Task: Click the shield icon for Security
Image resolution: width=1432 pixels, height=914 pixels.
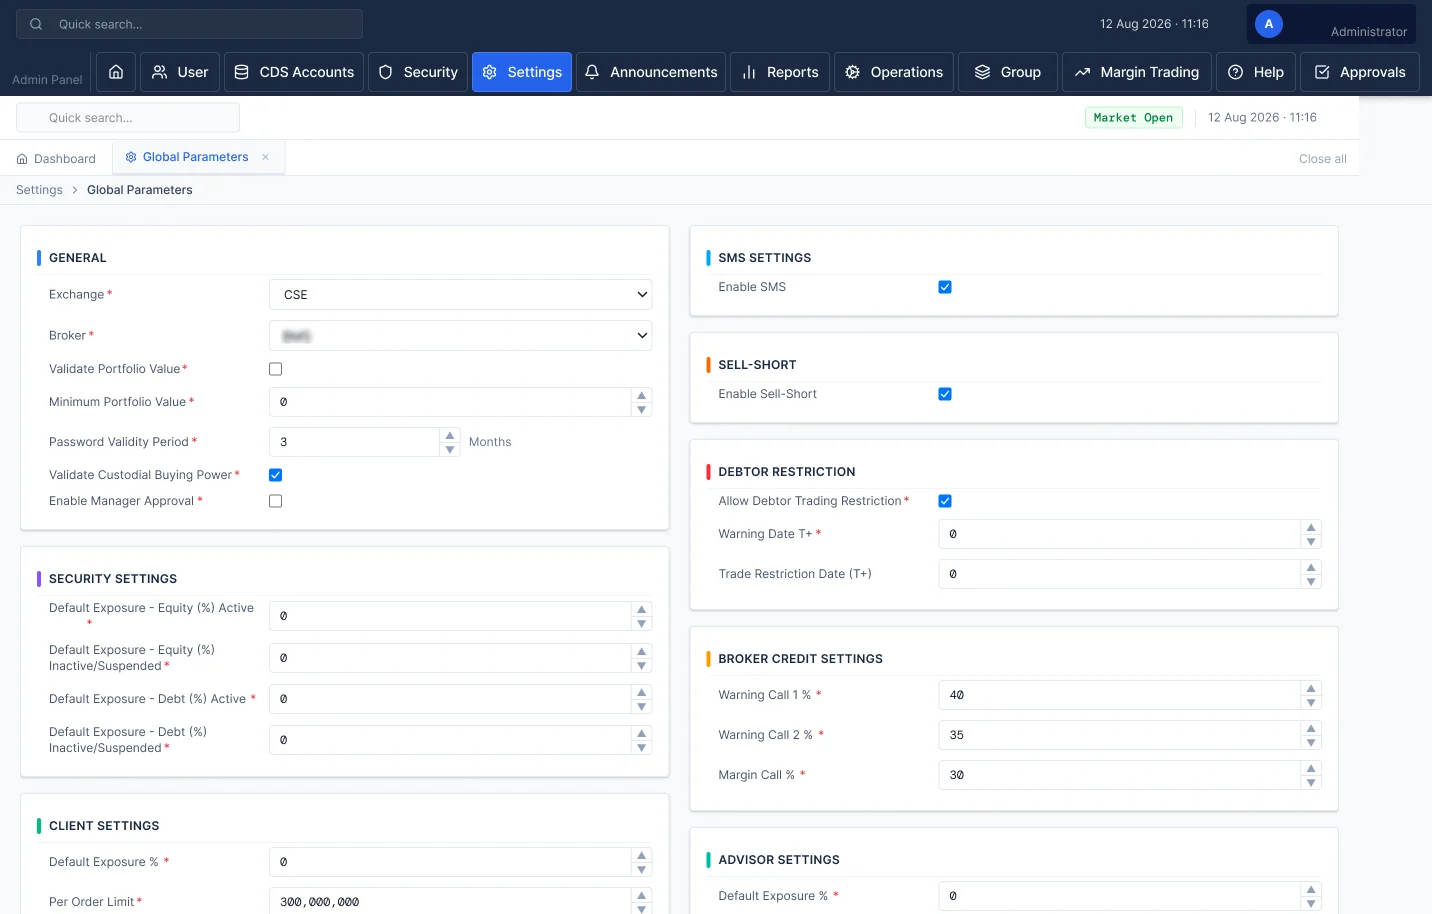Action: 386,72
